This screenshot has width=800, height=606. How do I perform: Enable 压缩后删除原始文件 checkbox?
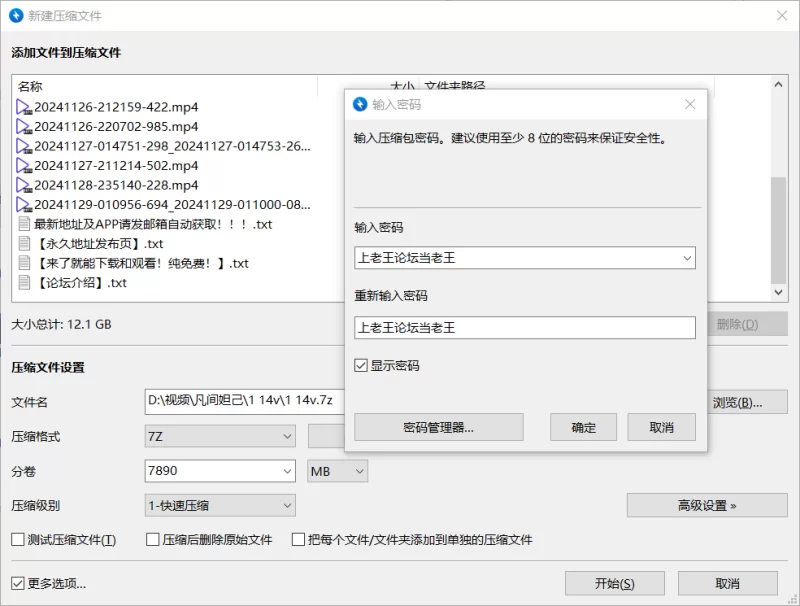tap(153, 540)
